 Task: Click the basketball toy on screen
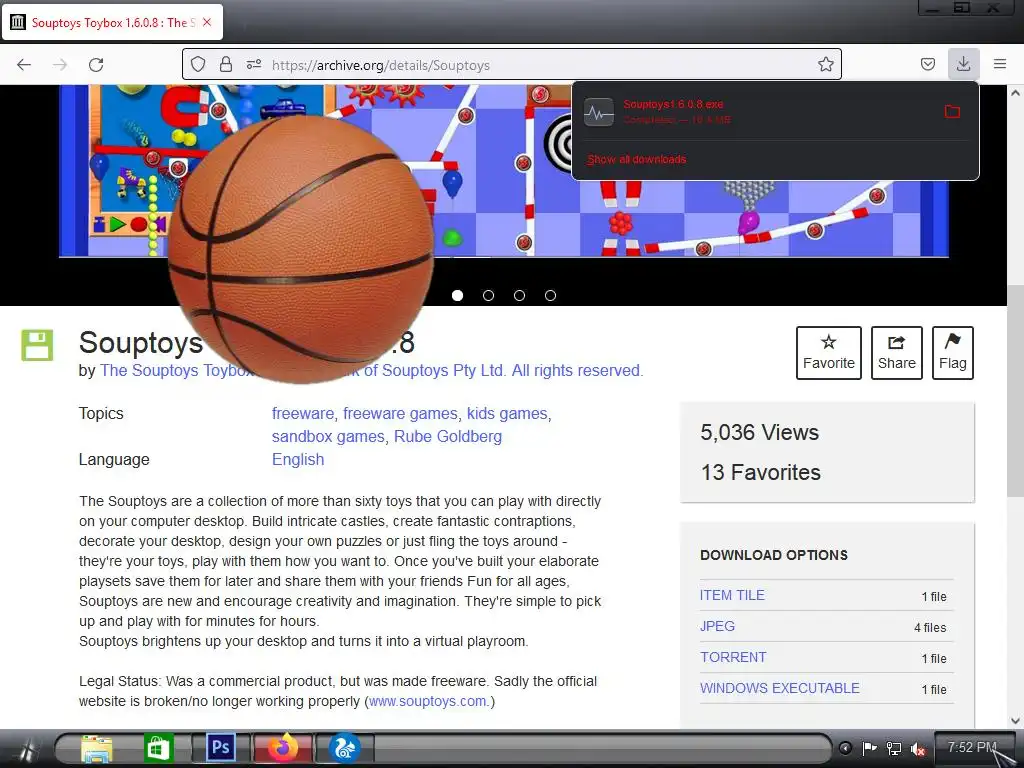tap(301, 249)
